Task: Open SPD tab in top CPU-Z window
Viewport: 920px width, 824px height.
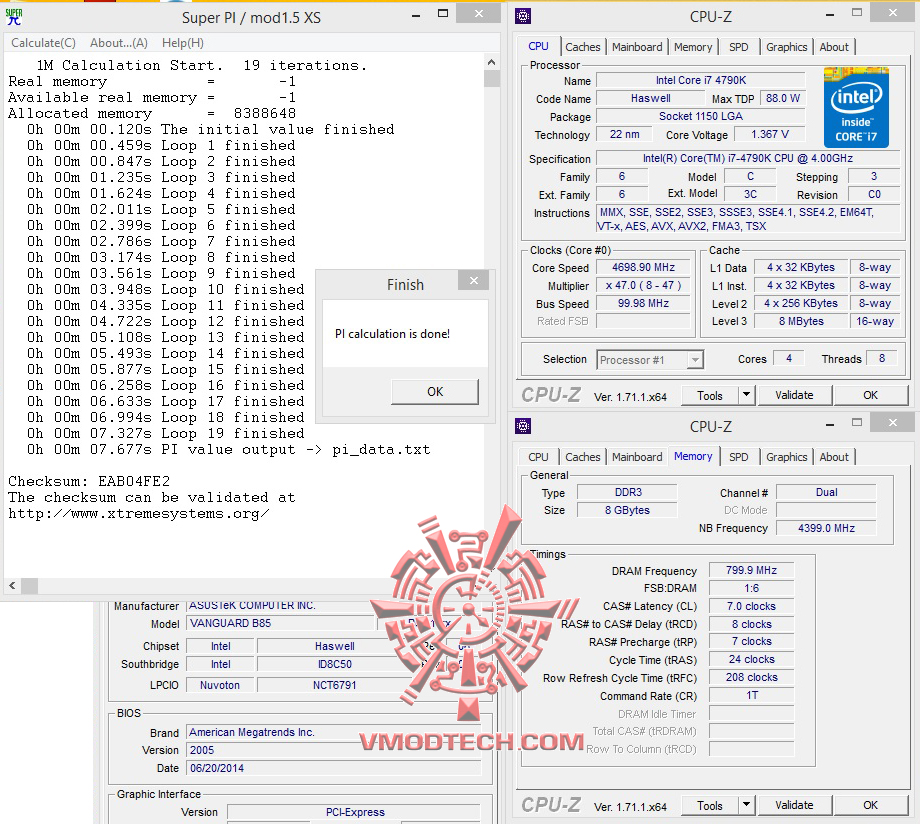Action: 739,47
